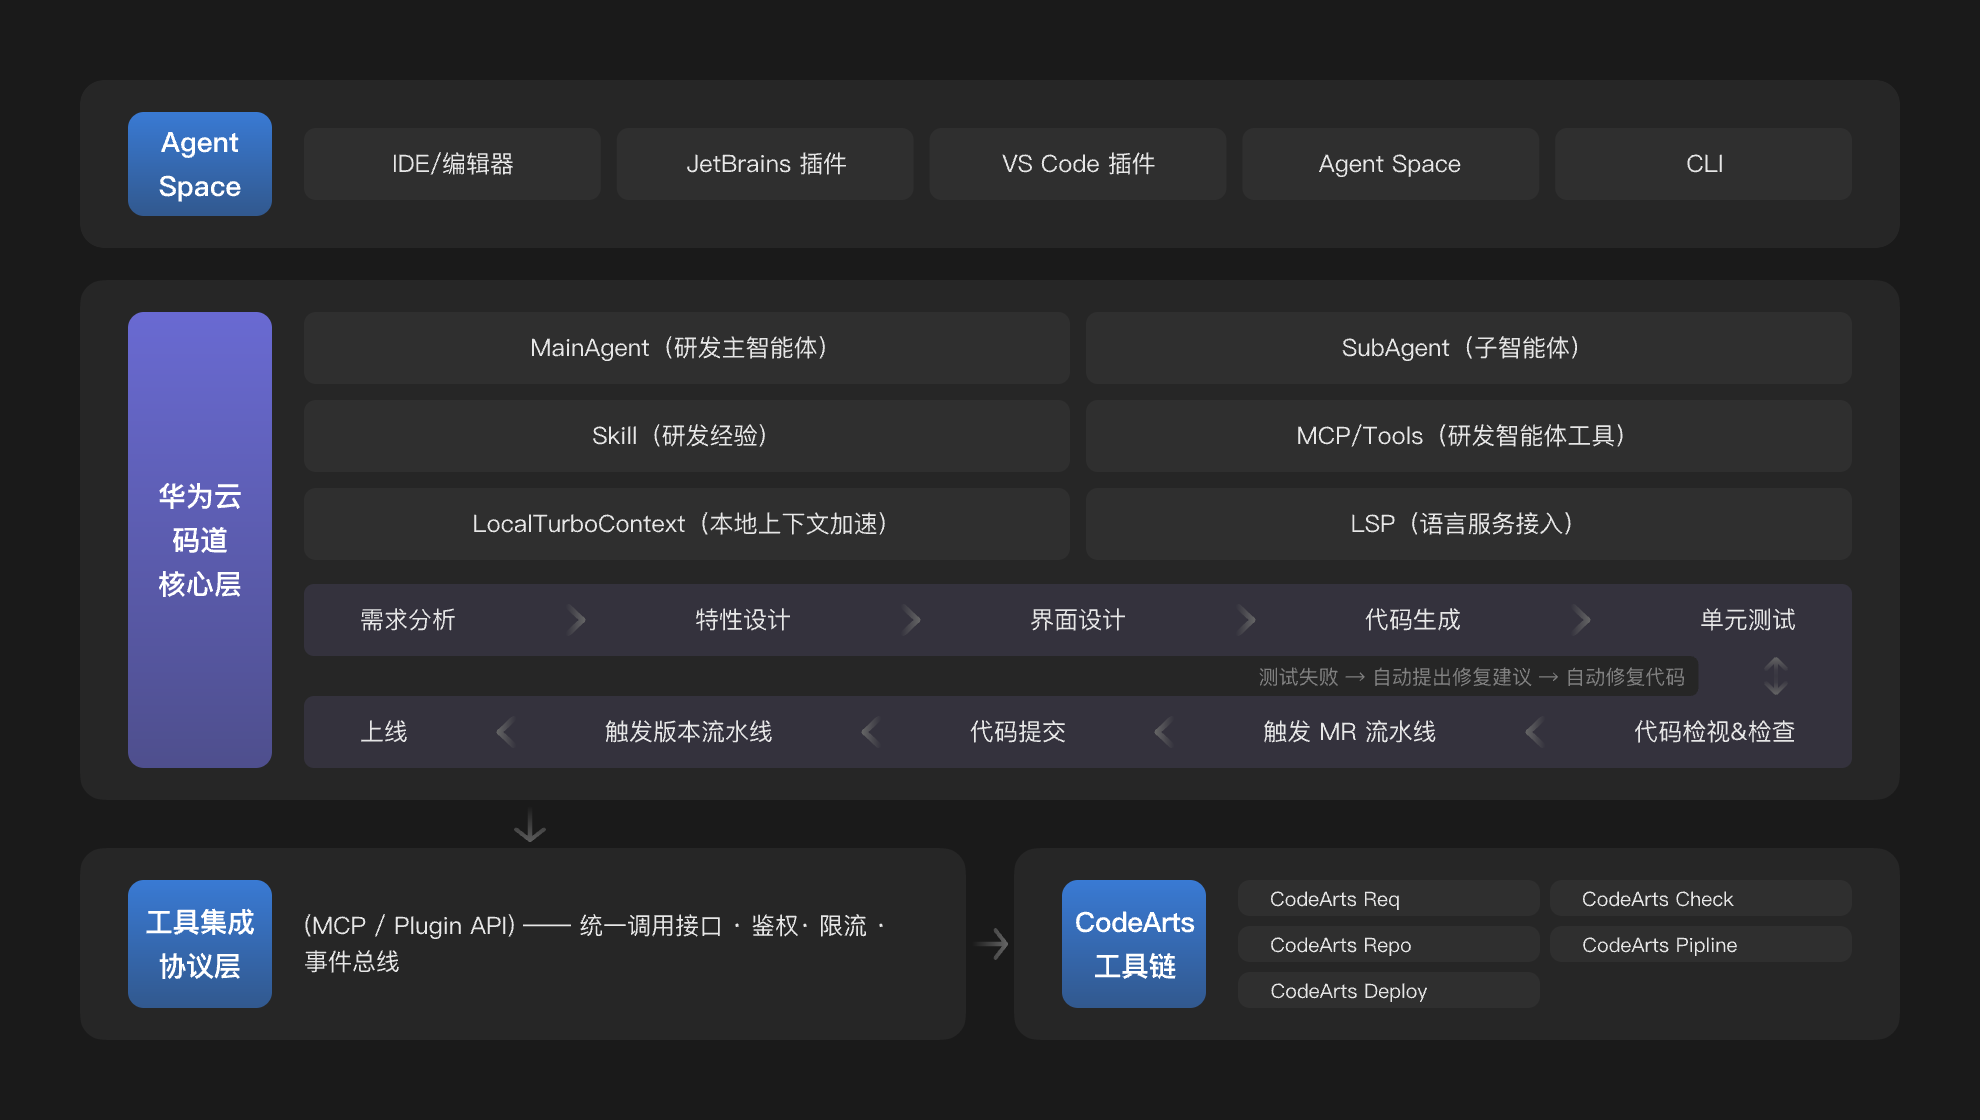Click the 界面设计 step
1980x1120 pixels.
pyautogui.click(x=1078, y=620)
